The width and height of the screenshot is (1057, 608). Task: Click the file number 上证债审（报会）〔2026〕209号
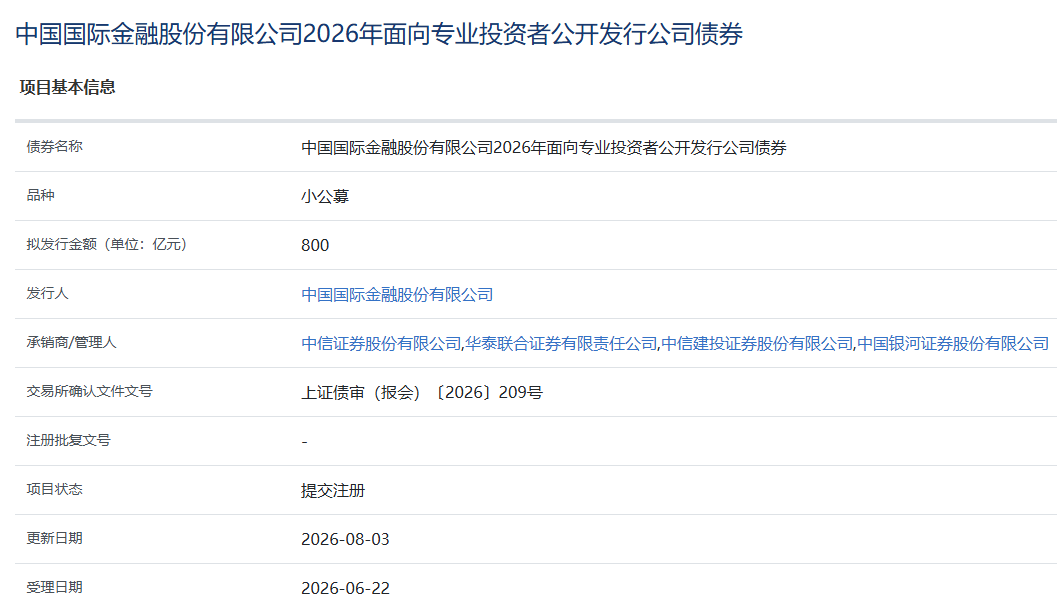pos(421,392)
